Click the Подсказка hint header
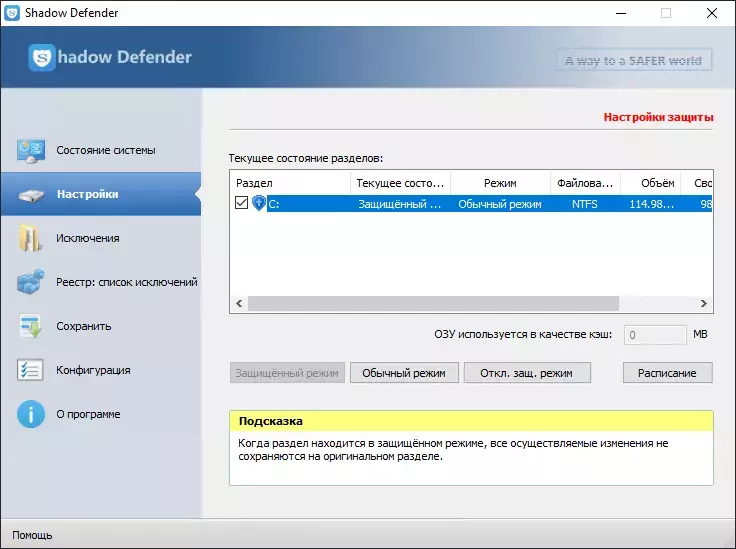The height and width of the screenshot is (549, 736). 471,421
